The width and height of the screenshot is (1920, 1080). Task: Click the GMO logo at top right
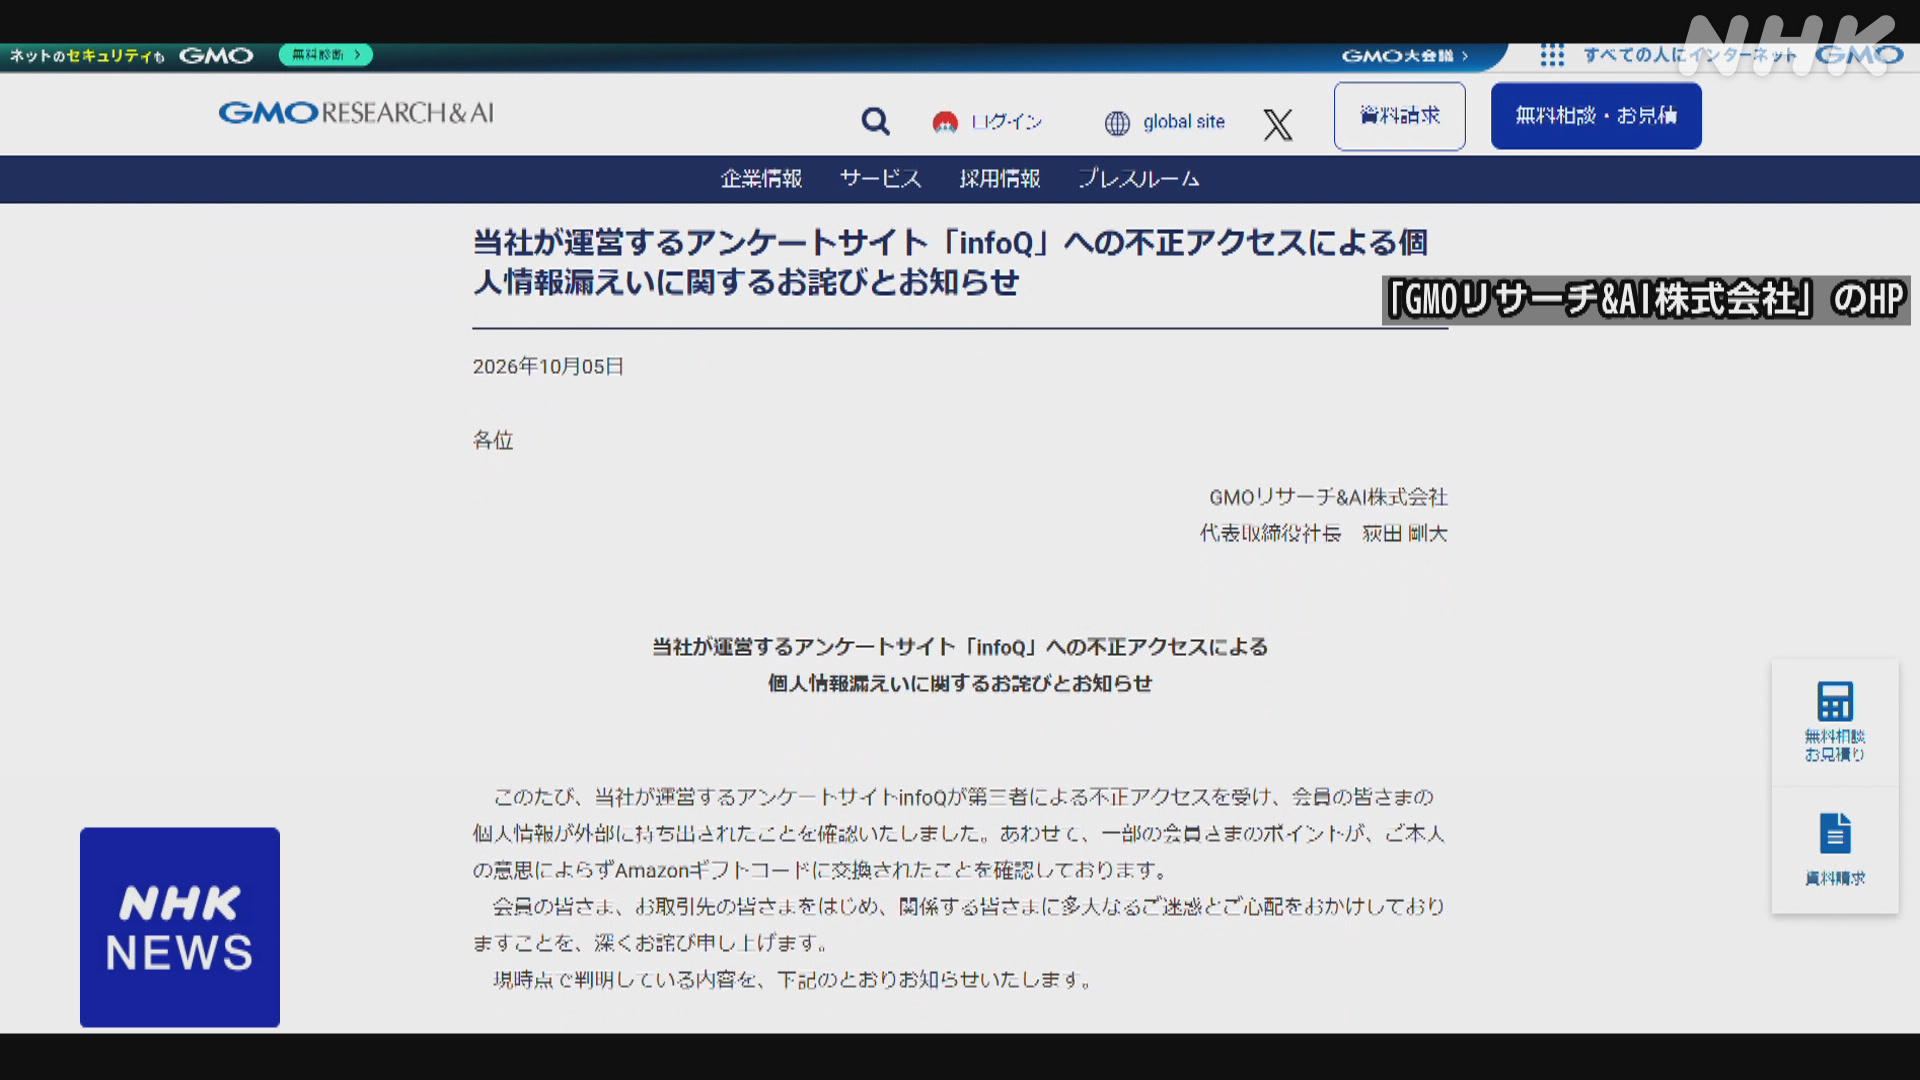coord(1859,55)
